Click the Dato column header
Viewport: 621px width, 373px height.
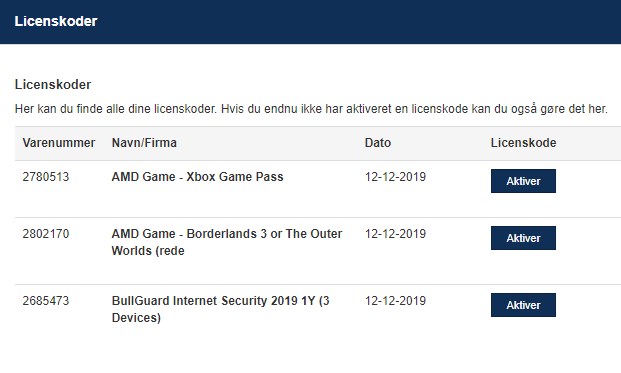pyautogui.click(x=377, y=143)
